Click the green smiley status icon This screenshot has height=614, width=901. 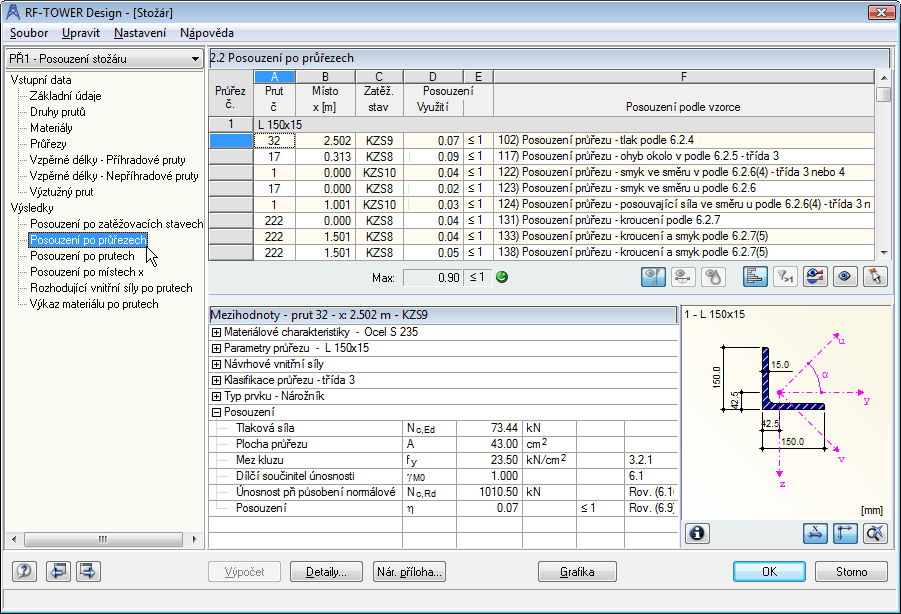coord(502,277)
